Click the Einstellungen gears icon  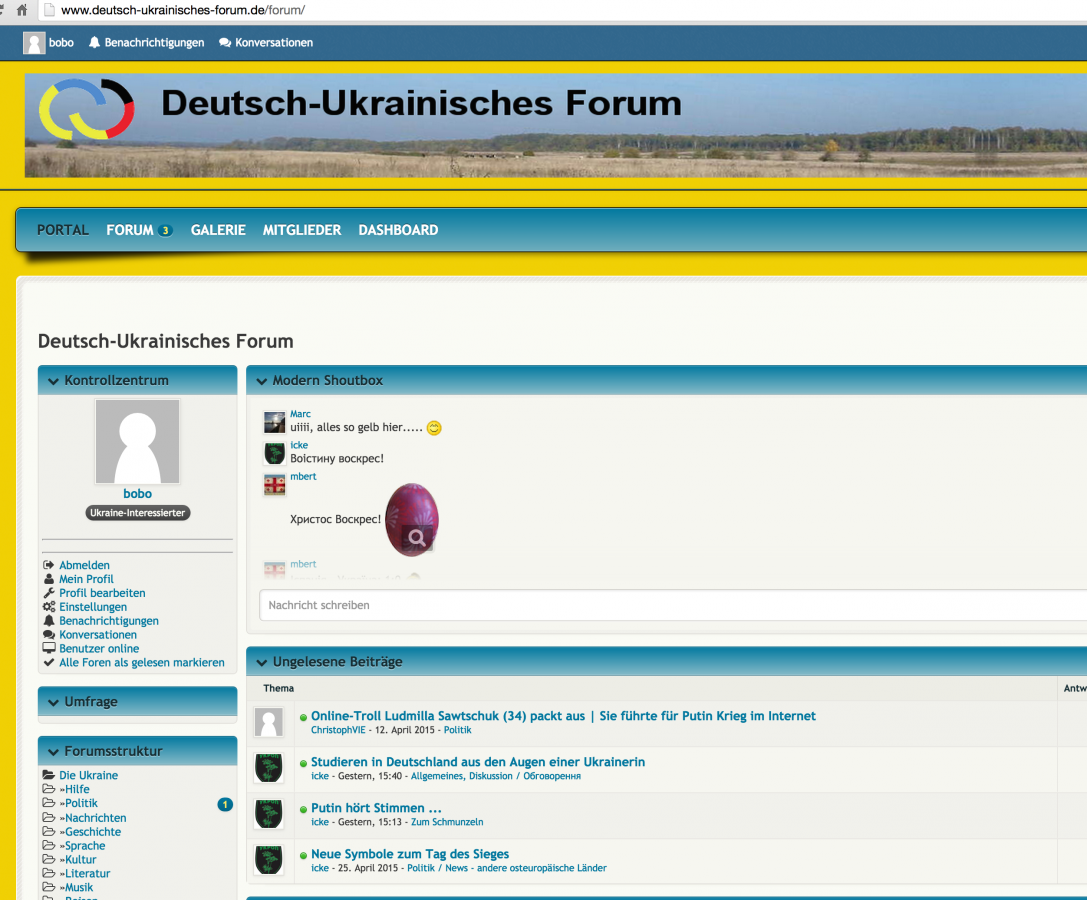(x=49, y=607)
